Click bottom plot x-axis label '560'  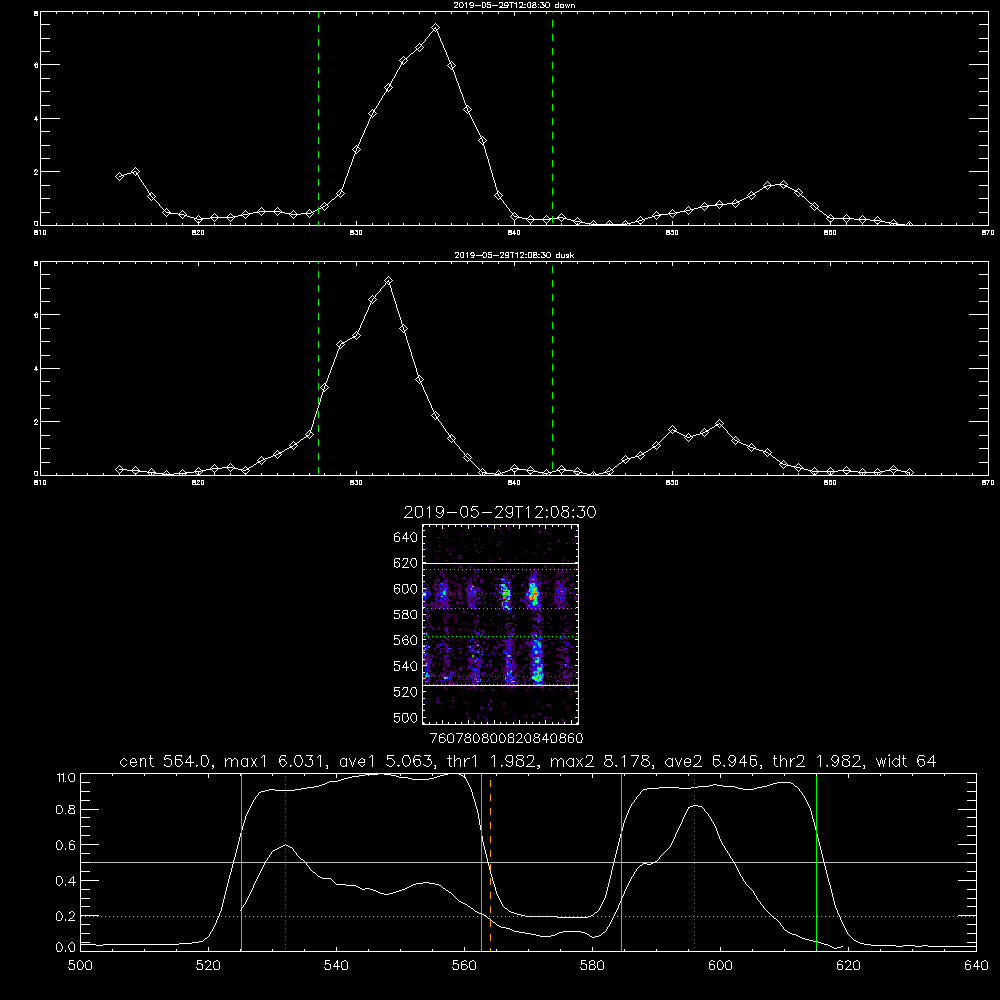(x=464, y=966)
